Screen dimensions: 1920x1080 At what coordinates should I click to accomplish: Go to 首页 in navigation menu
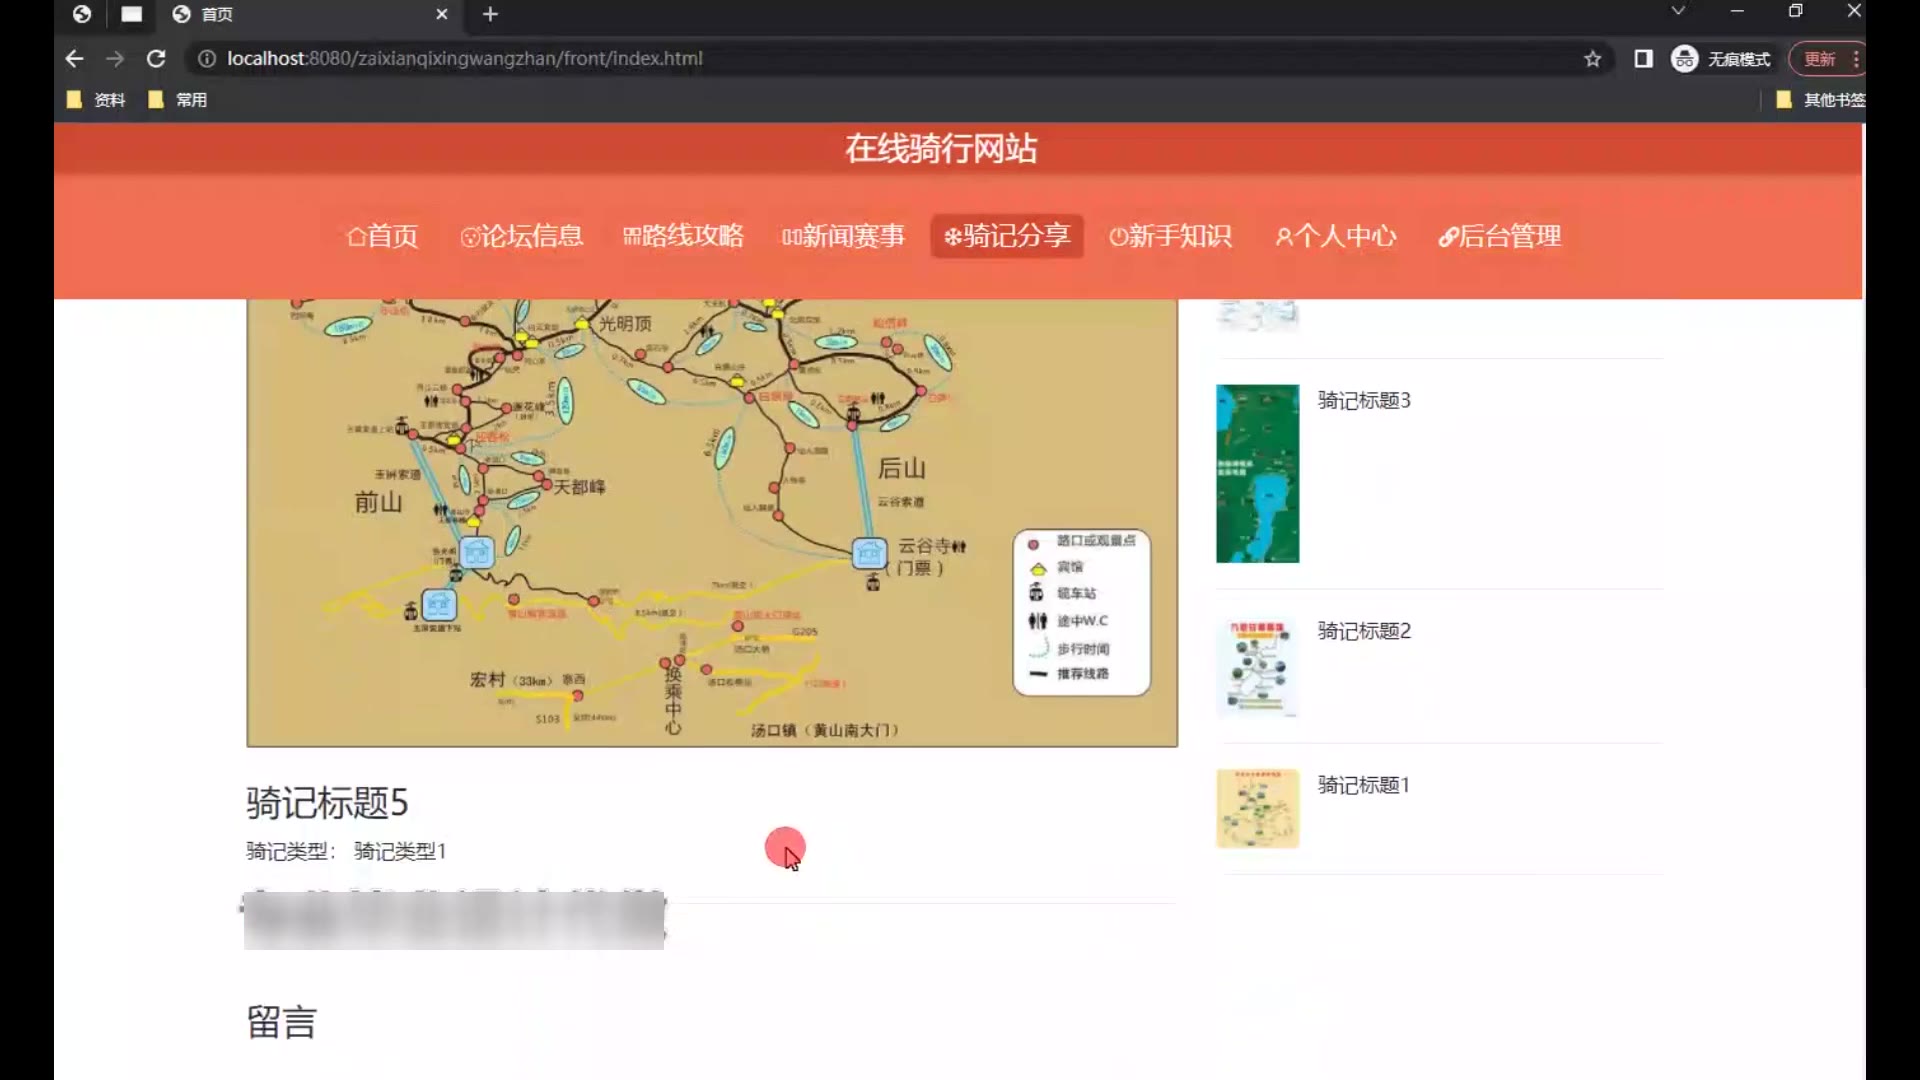pyautogui.click(x=382, y=236)
